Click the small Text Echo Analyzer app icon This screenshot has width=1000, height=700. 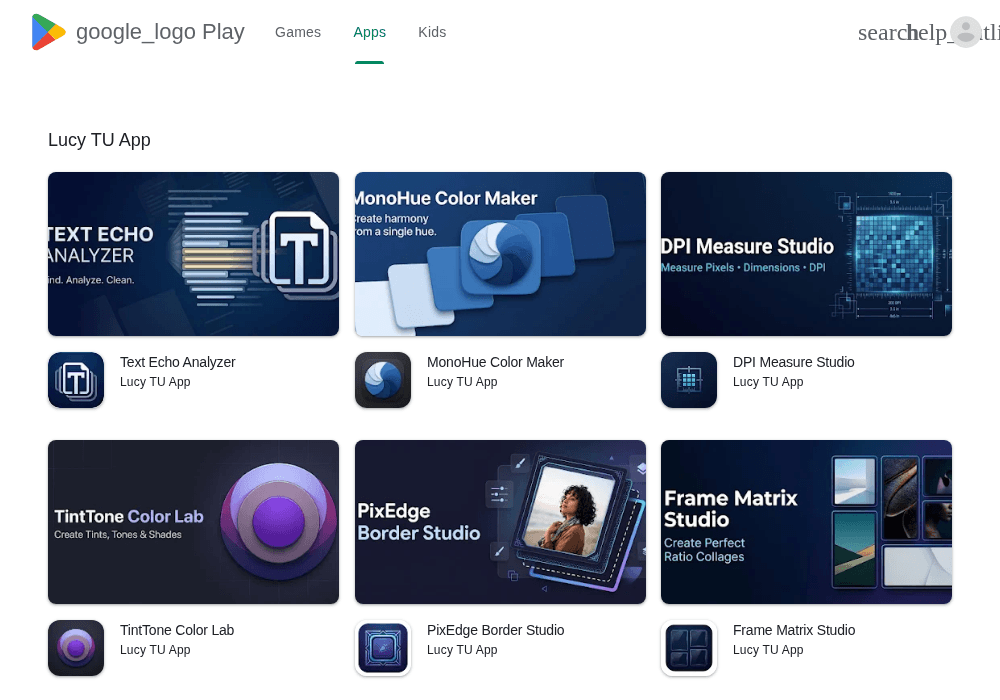[x=76, y=380]
